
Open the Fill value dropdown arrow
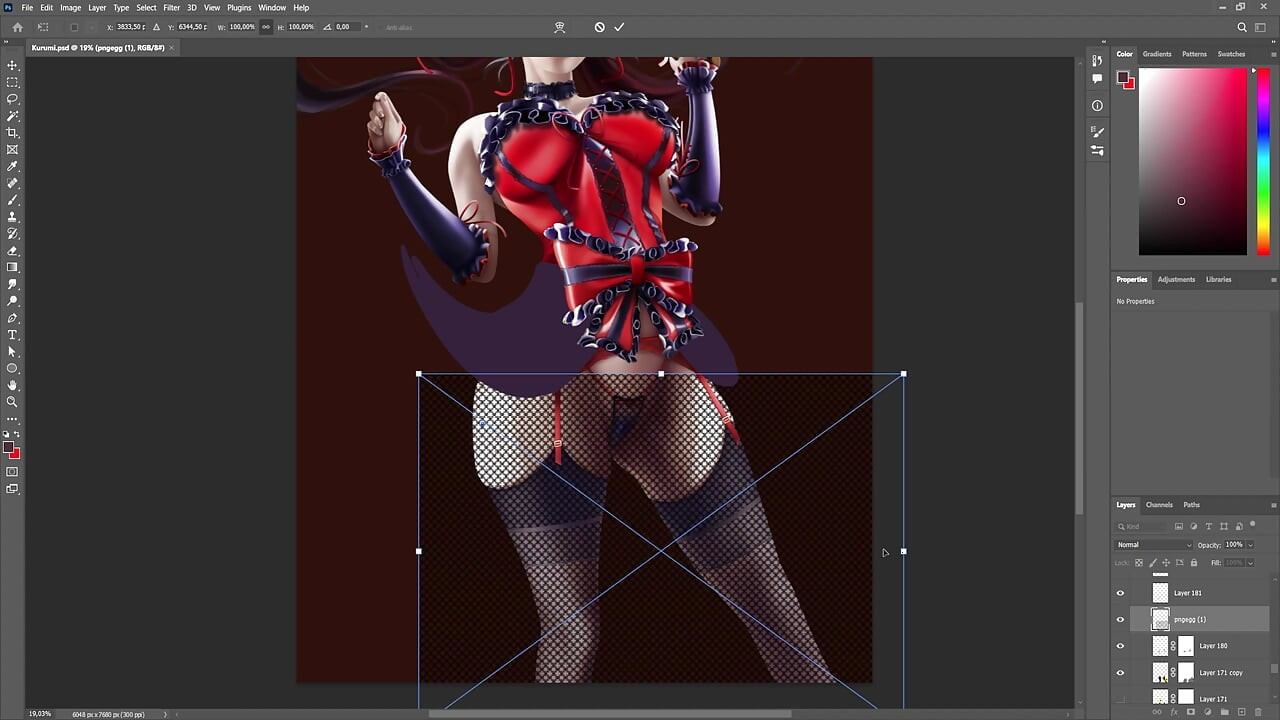point(1250,563)
